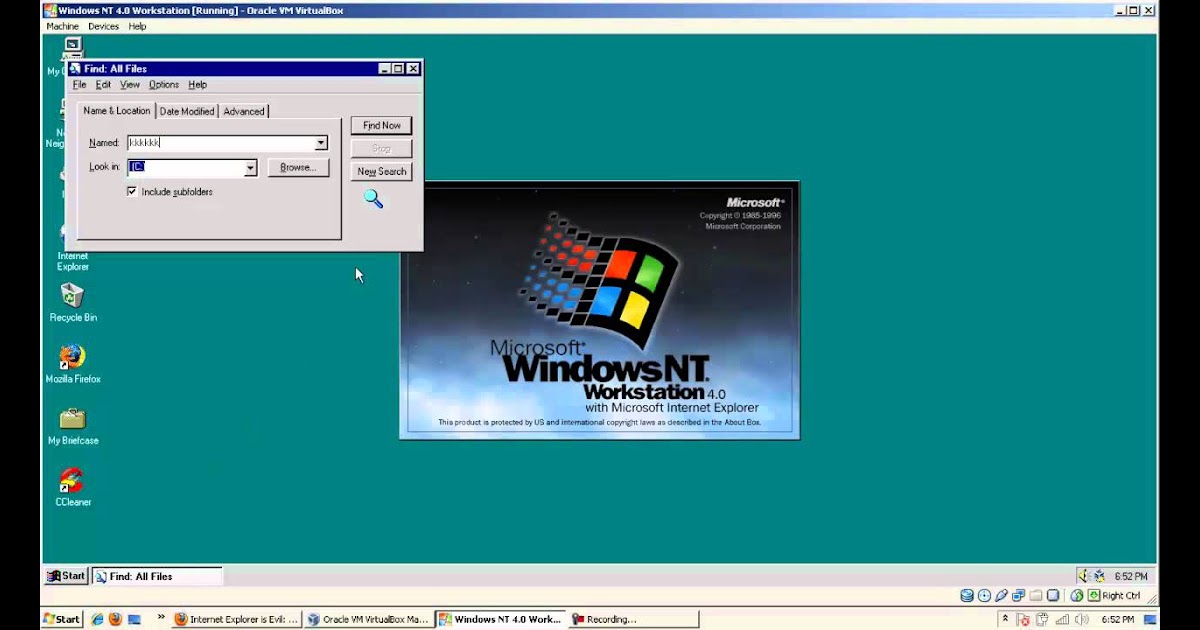Click the VirtualBox mouse integration indicator

(x=1077, y=595)
